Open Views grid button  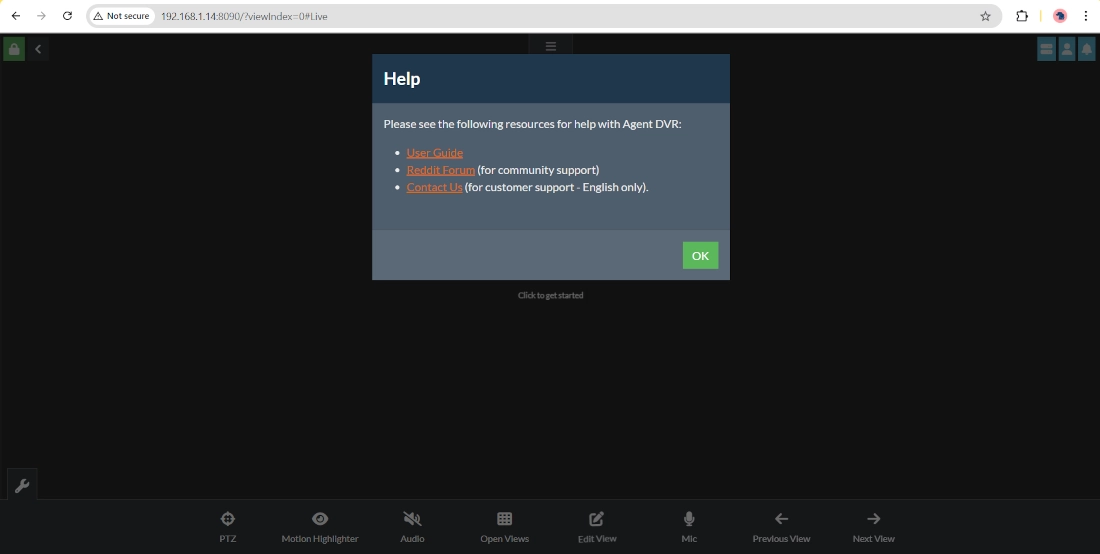[504, 527]
